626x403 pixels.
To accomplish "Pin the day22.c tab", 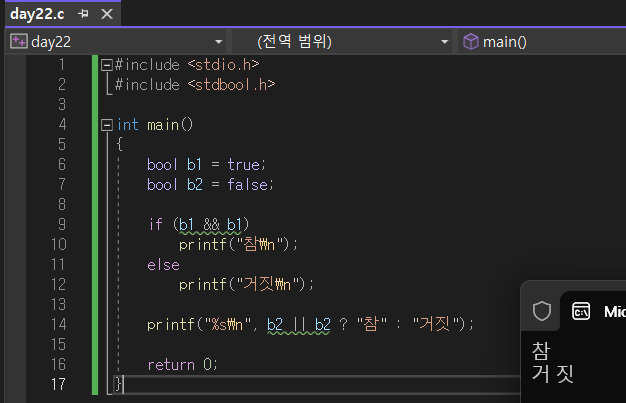I will tap(83, 14).
